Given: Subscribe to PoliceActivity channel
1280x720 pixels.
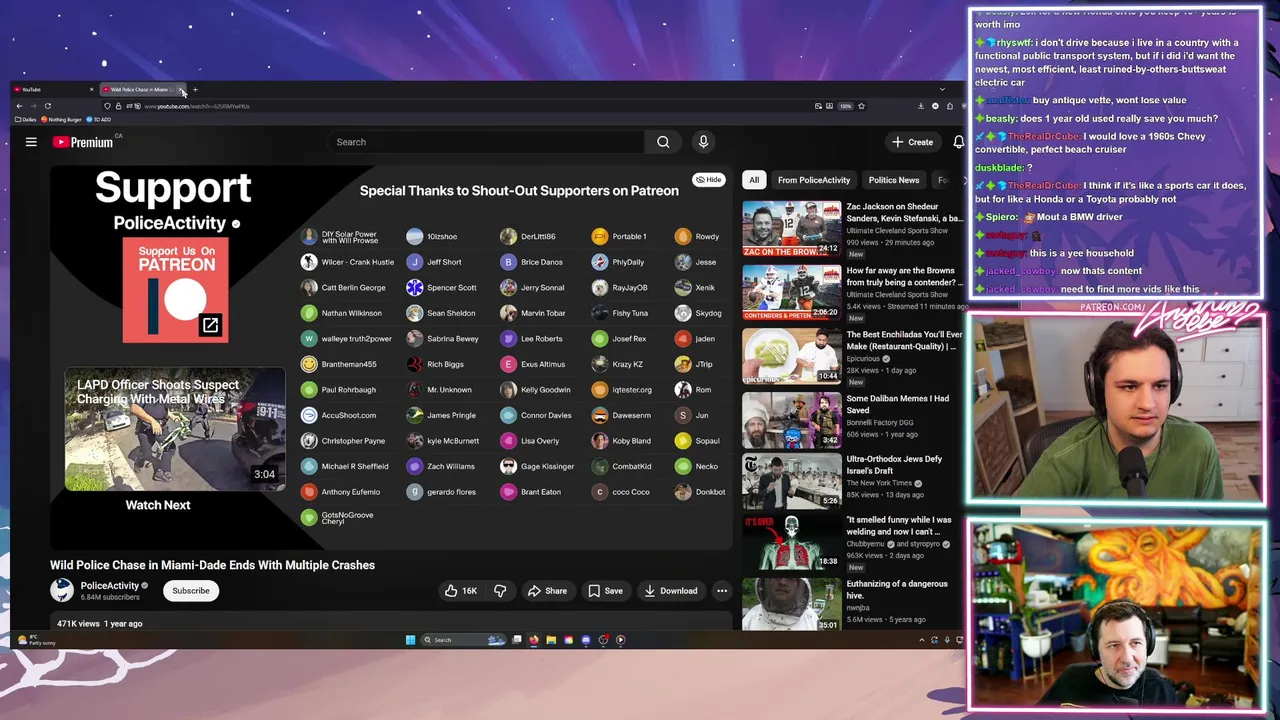Looking at the screenshot, I should tap(191, 591).
